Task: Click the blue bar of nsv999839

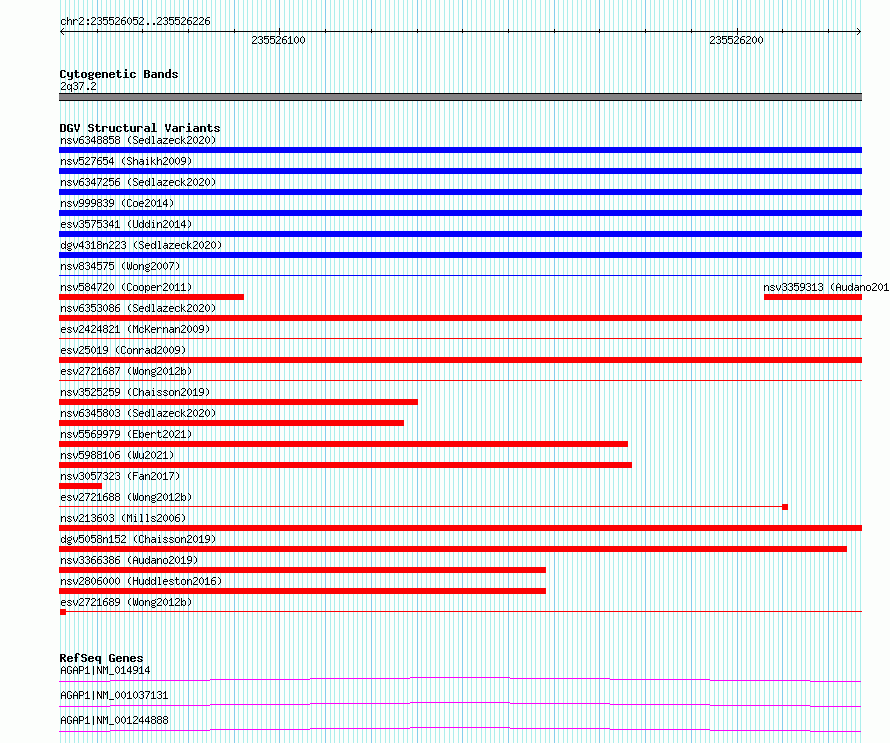Action: 460,213
